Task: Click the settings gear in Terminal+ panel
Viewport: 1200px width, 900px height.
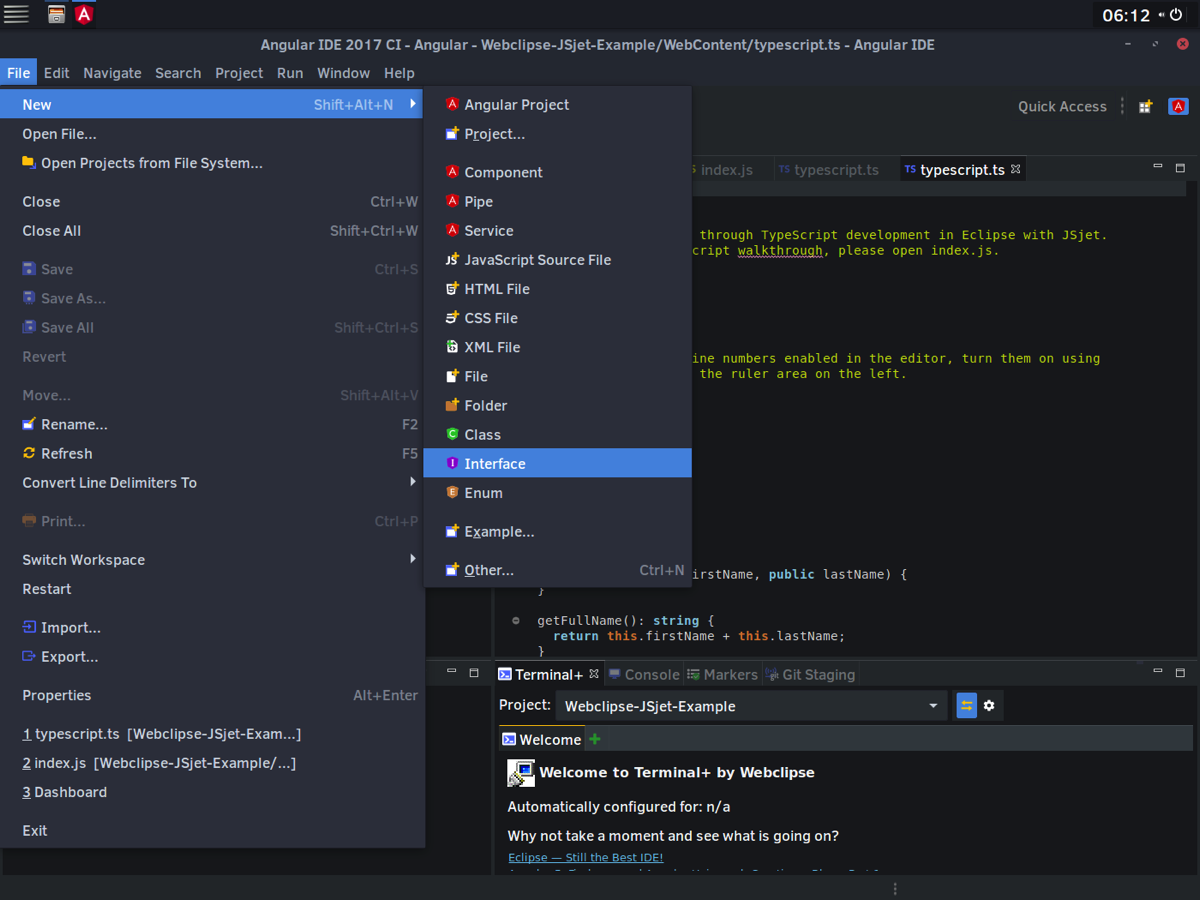Action: (989, 705)
